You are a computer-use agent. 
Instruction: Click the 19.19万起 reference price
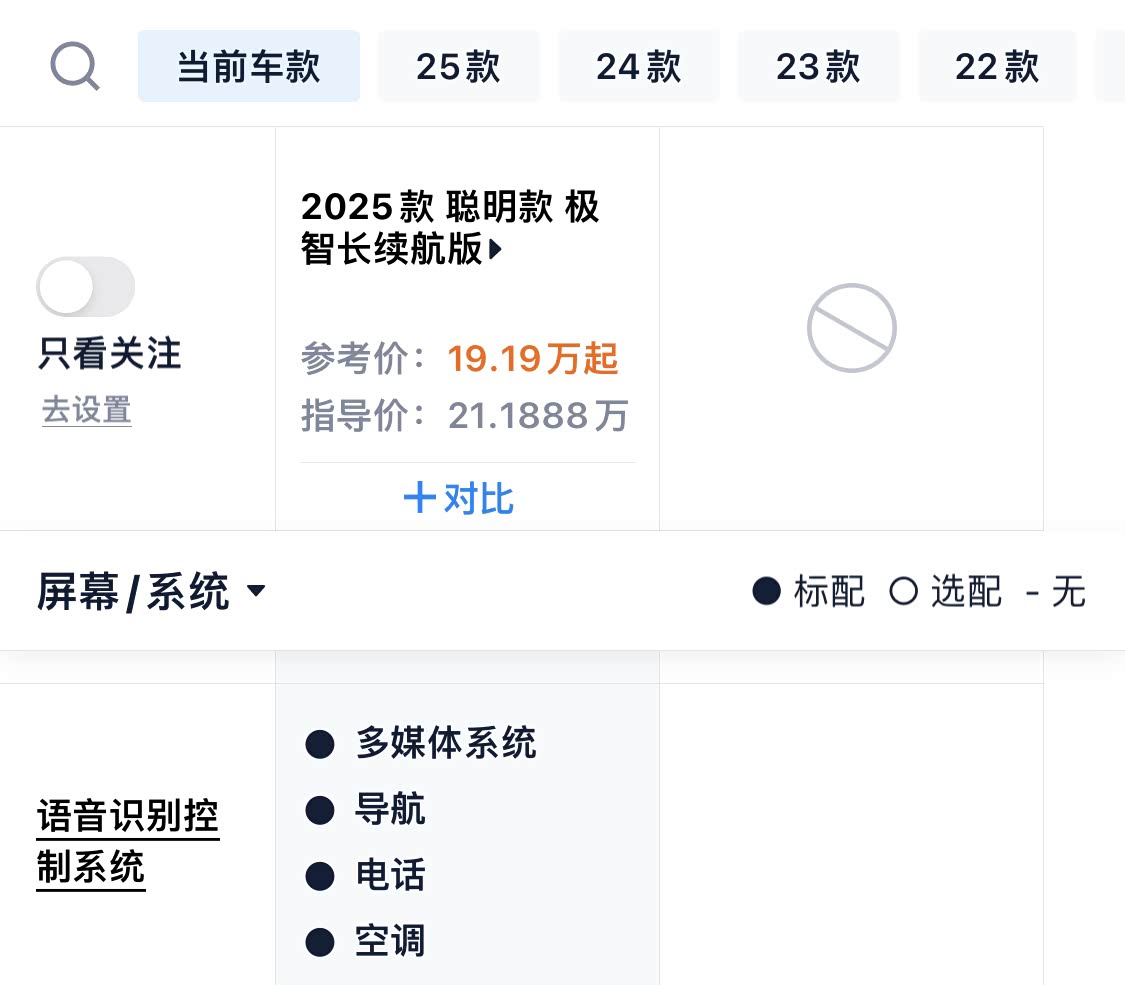(x=533, y=358)
